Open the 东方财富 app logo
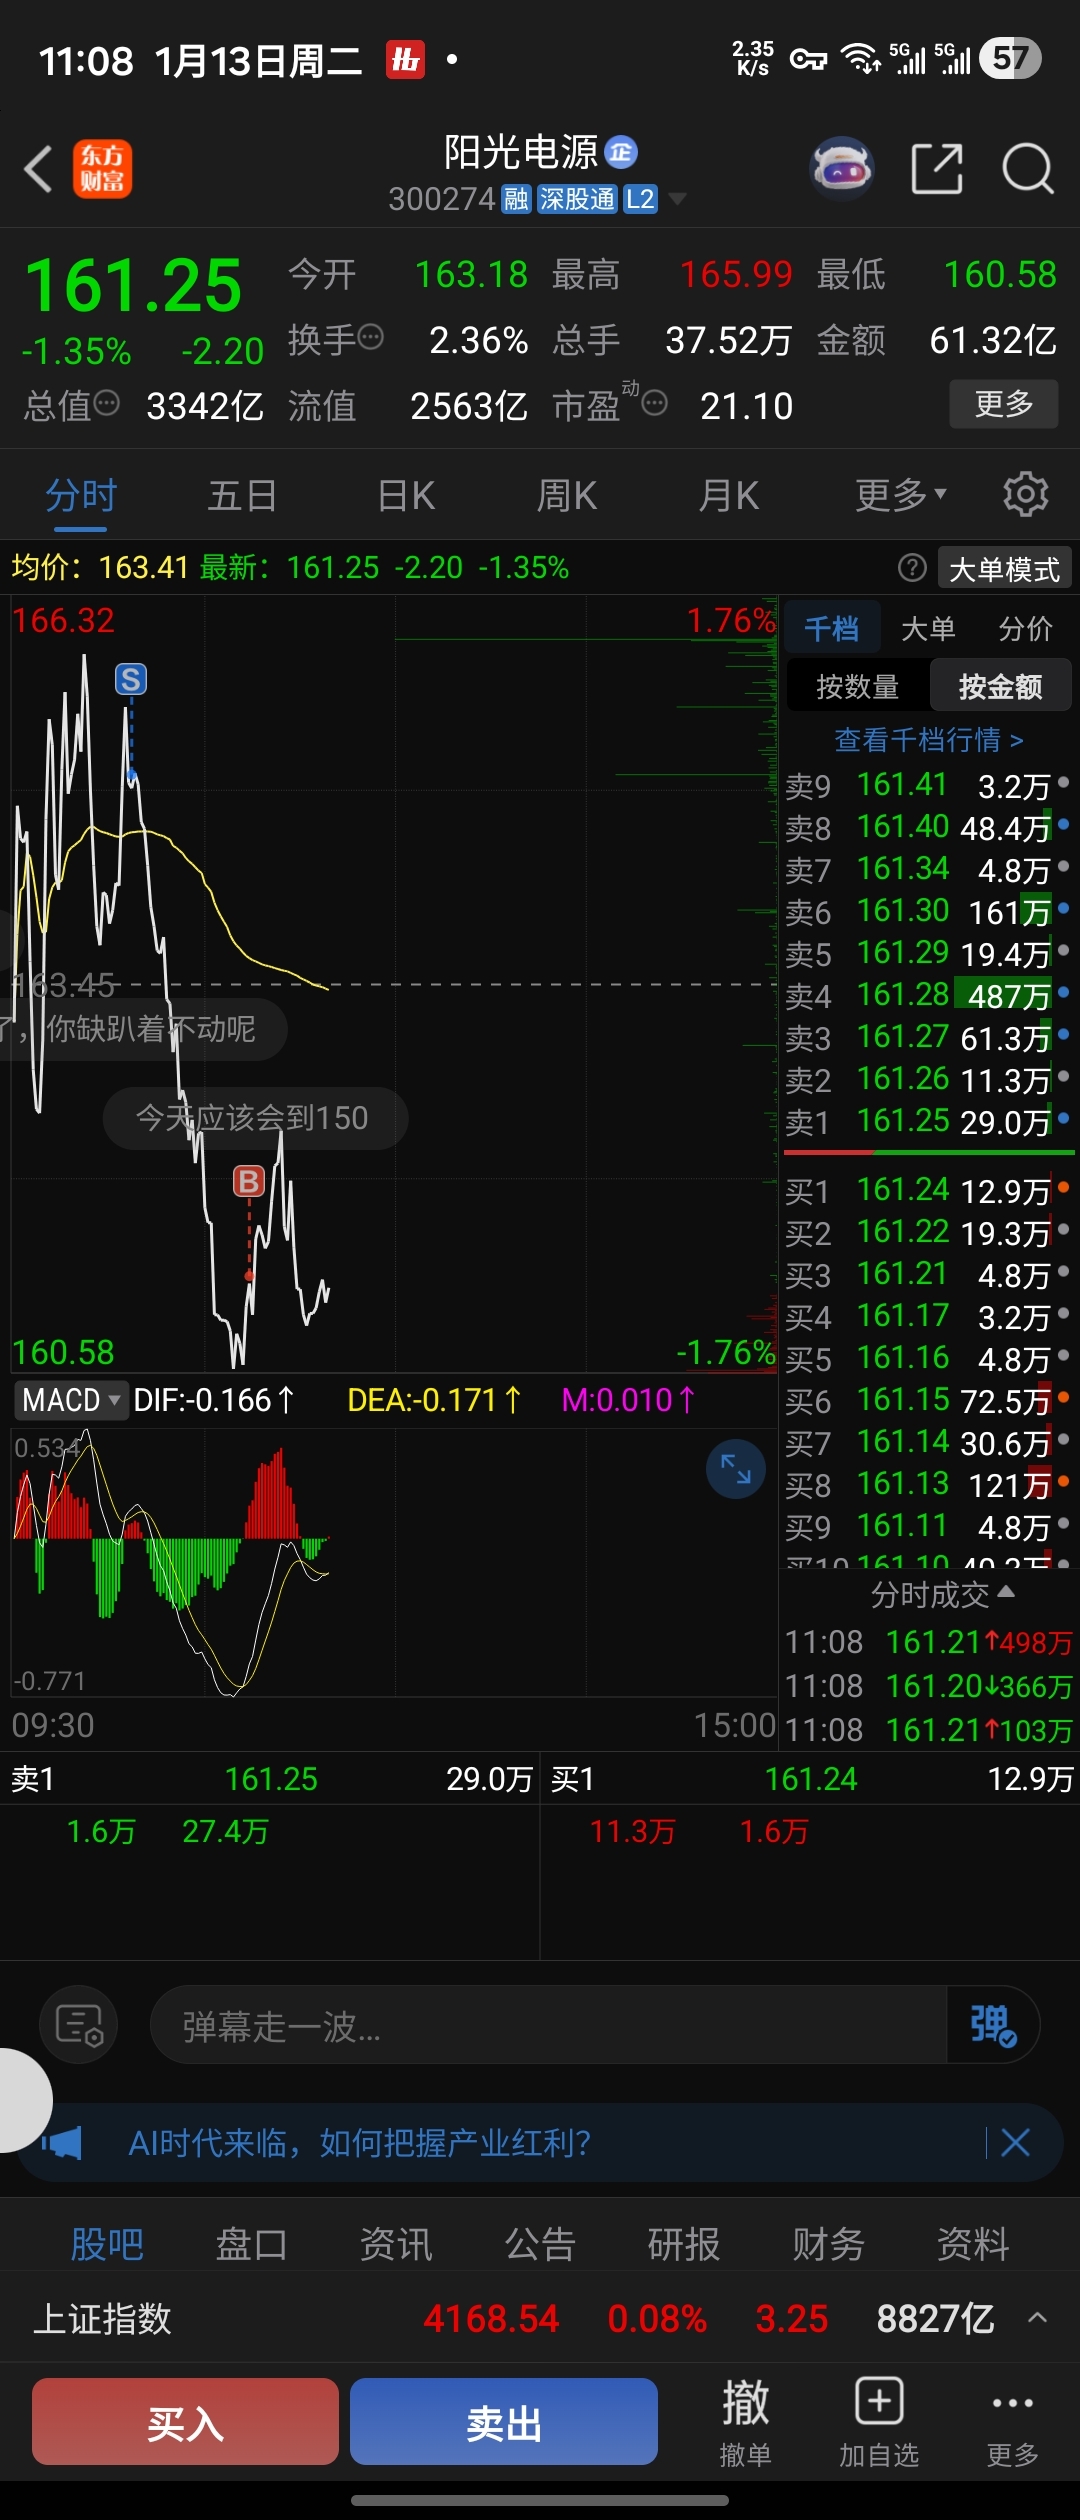The height and width of the screenshot is (2520, 1080). pyautogui.click(x=102, y=168)
